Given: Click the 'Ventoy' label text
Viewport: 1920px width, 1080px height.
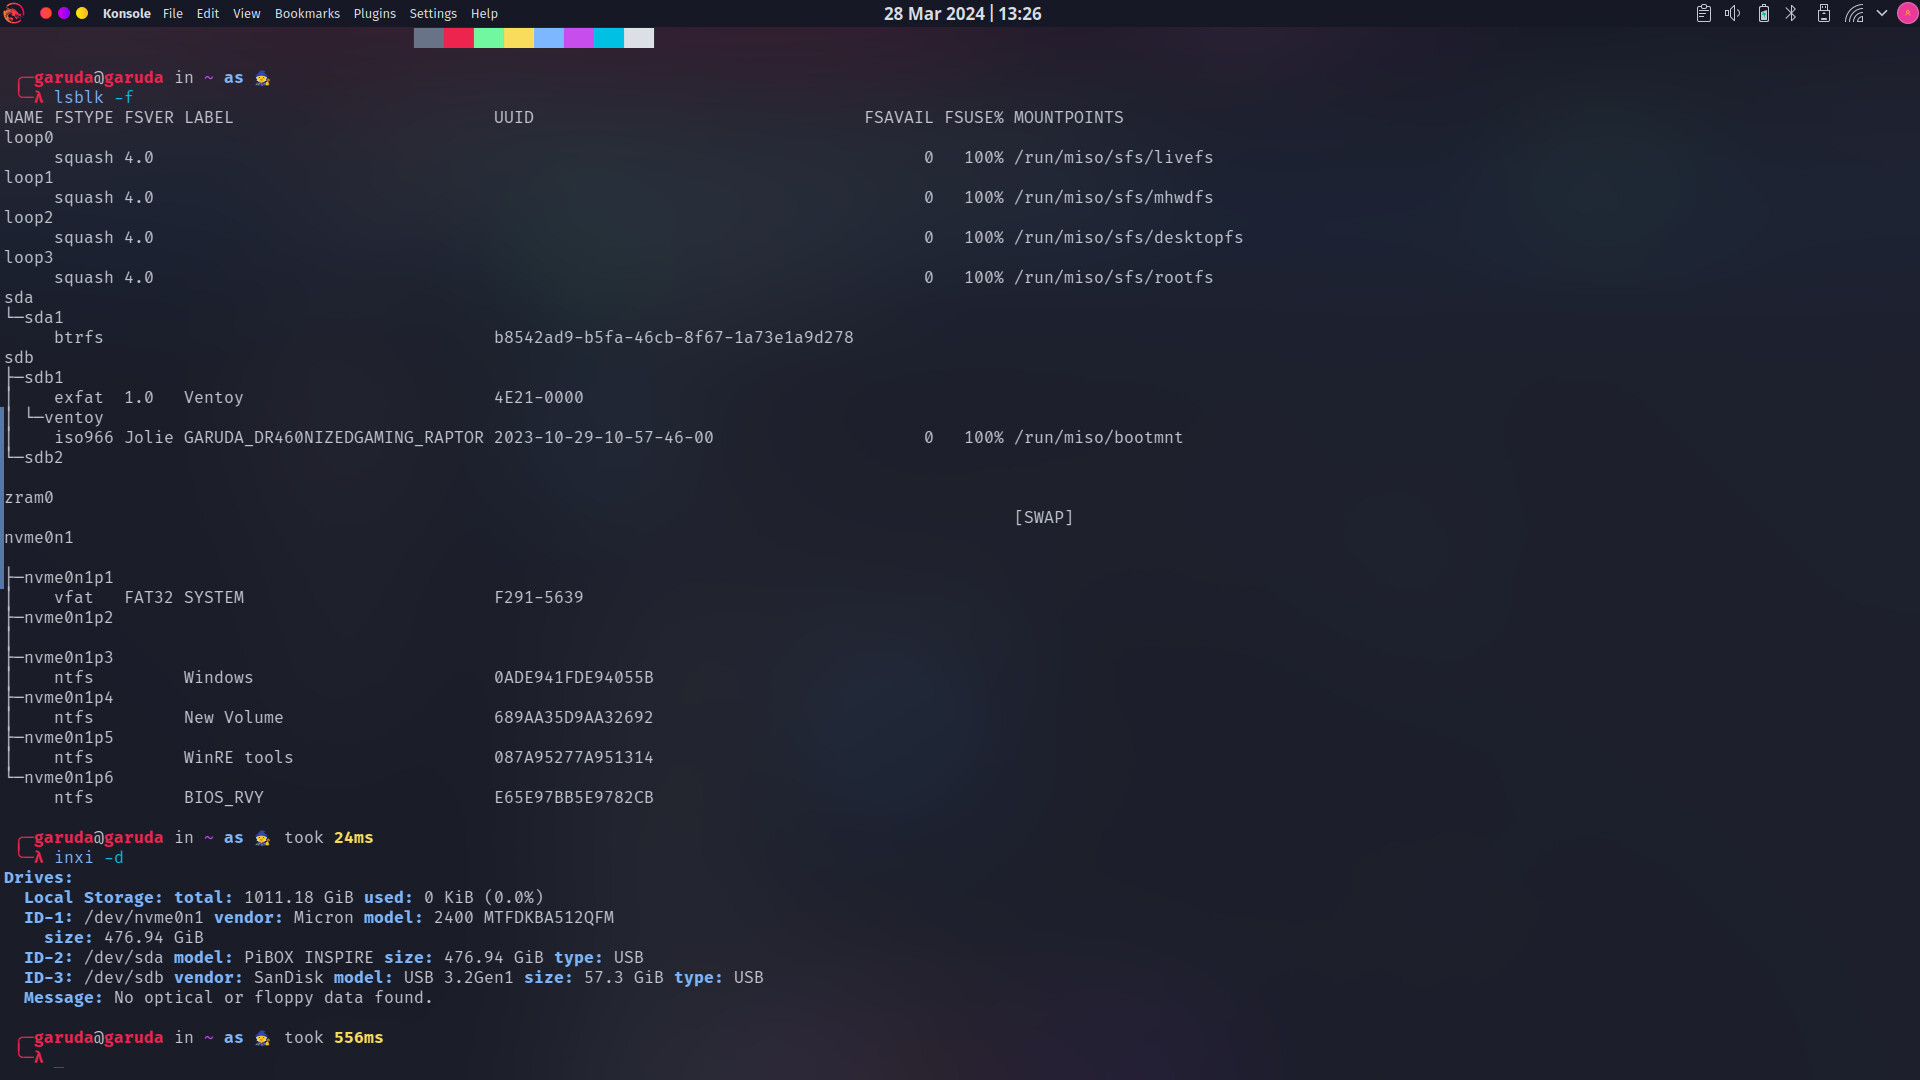Looking at the screenshot, I should [x=213, y=397].
